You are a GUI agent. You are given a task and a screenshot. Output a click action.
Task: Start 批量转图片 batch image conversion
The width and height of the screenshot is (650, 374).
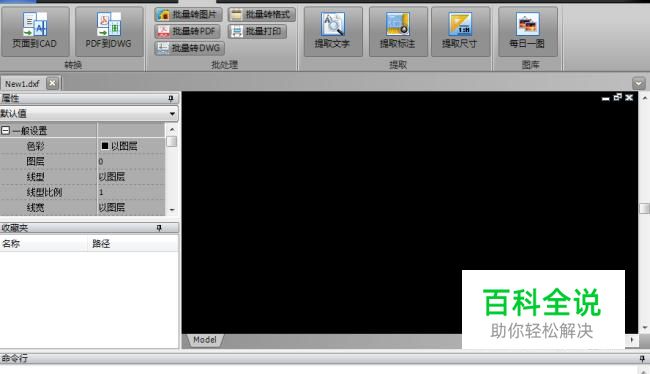[x=189, y=15]
